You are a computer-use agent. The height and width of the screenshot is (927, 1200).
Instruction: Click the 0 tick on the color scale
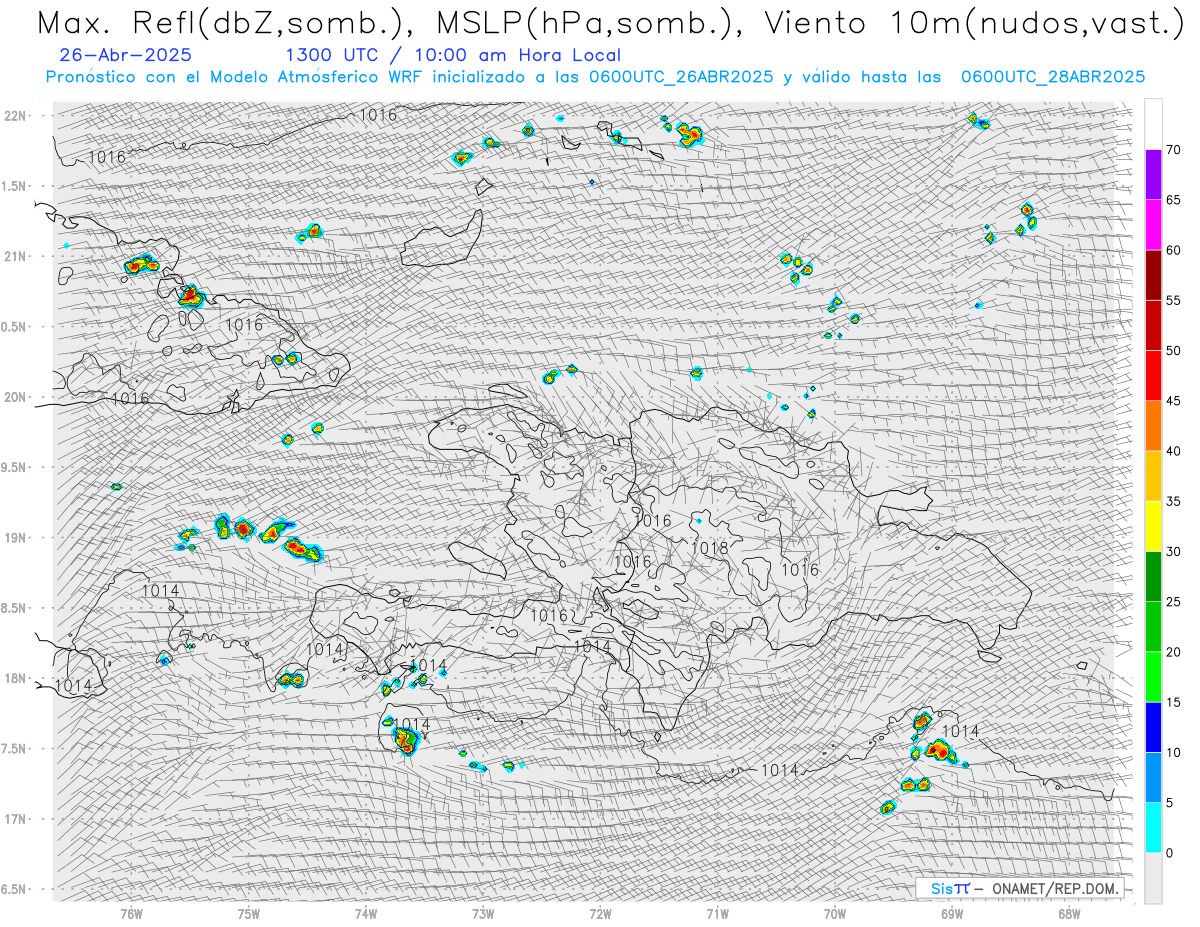(x=1170, y=853)
